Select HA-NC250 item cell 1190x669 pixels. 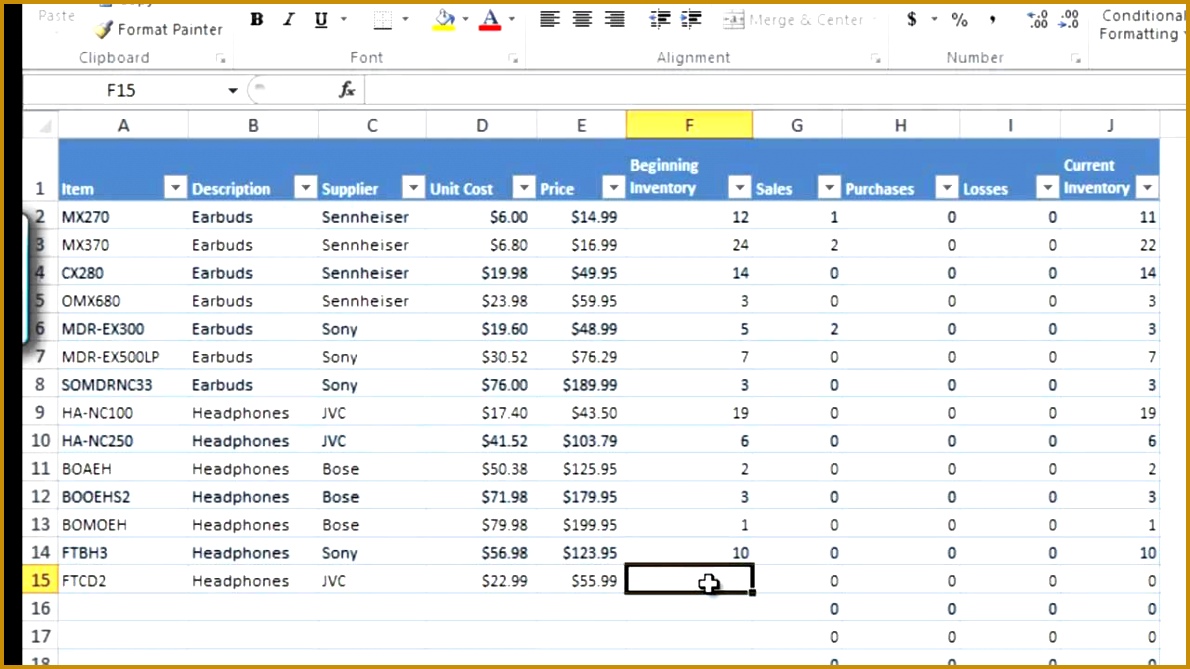(124, 441)
